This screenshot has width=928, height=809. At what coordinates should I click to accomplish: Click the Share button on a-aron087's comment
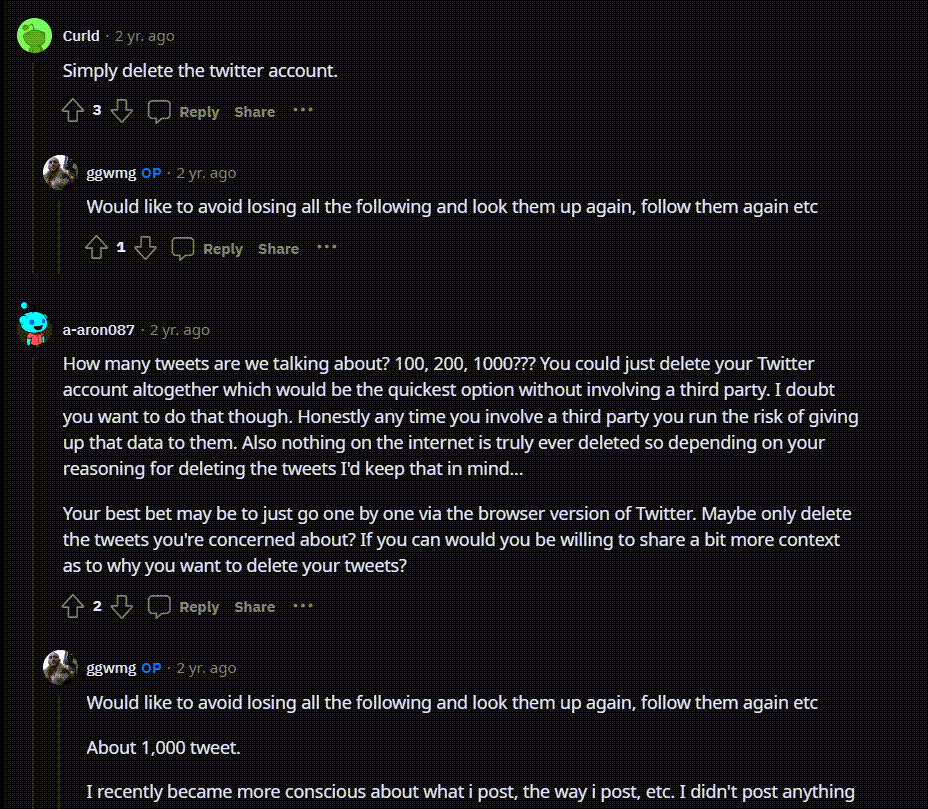pyautogui.click(x=254, y=606)
